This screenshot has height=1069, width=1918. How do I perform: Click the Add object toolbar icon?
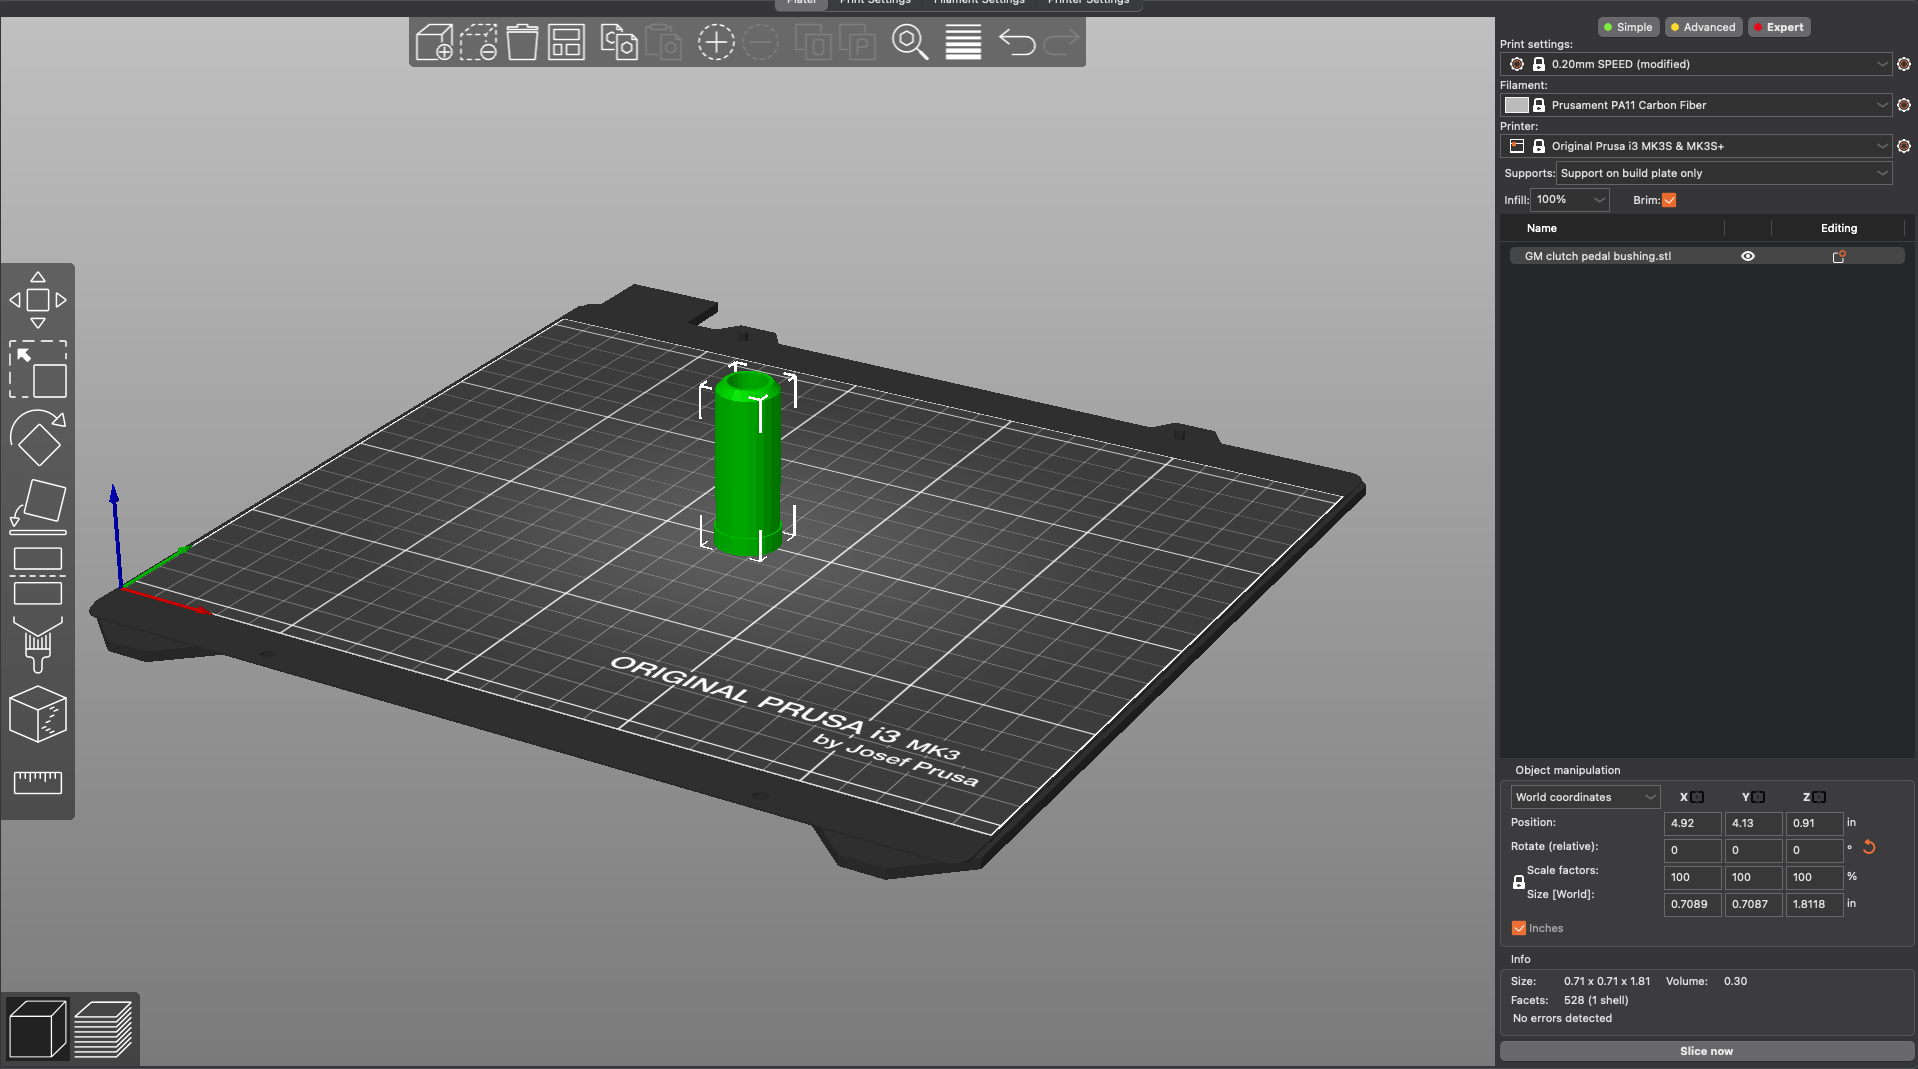pyautogui.click(x=434, y=43)
